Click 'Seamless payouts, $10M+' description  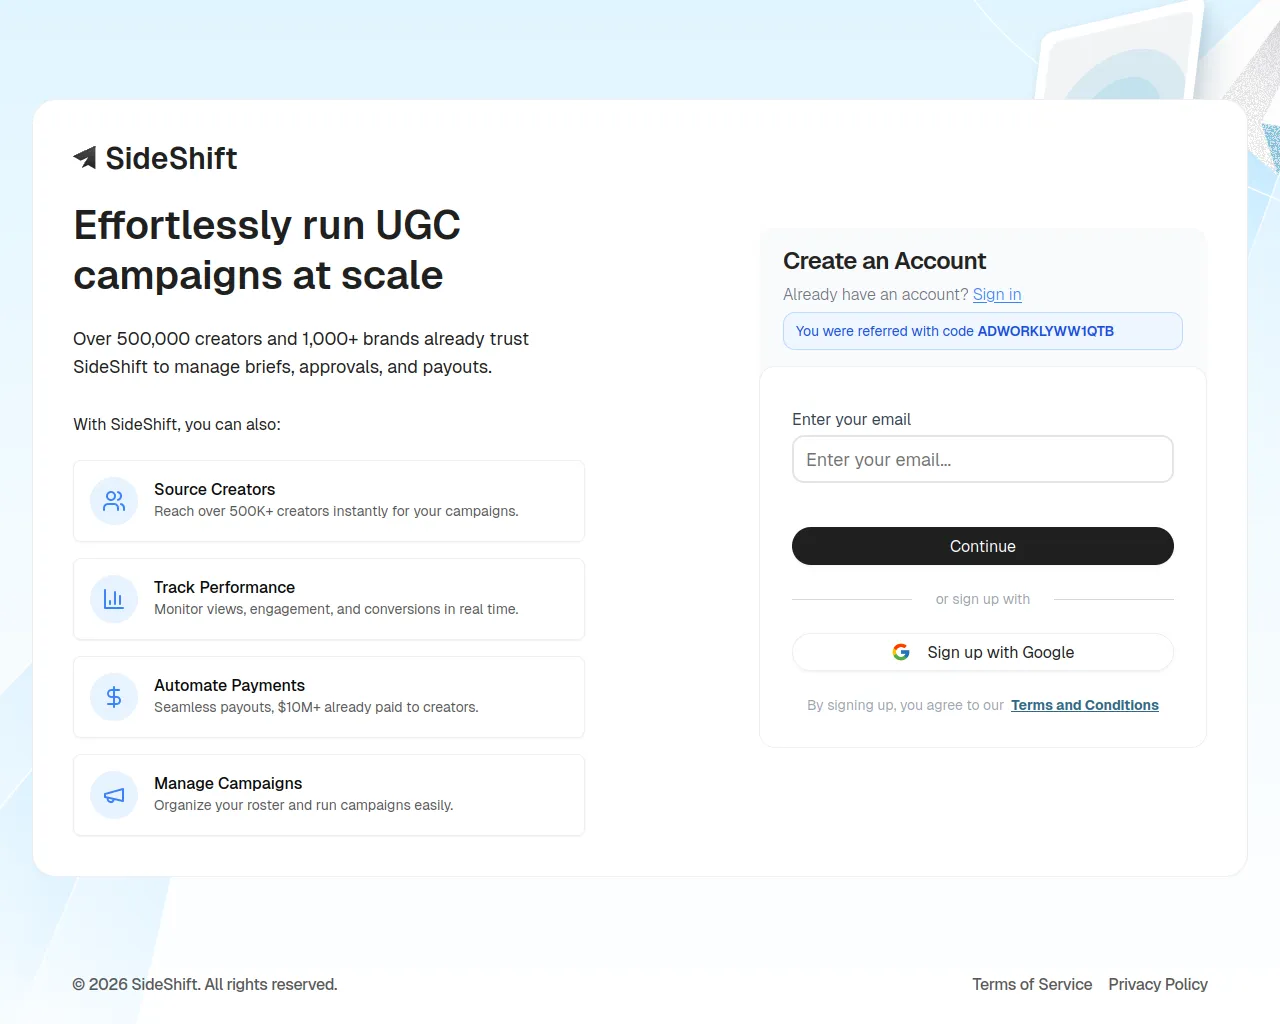316,707
